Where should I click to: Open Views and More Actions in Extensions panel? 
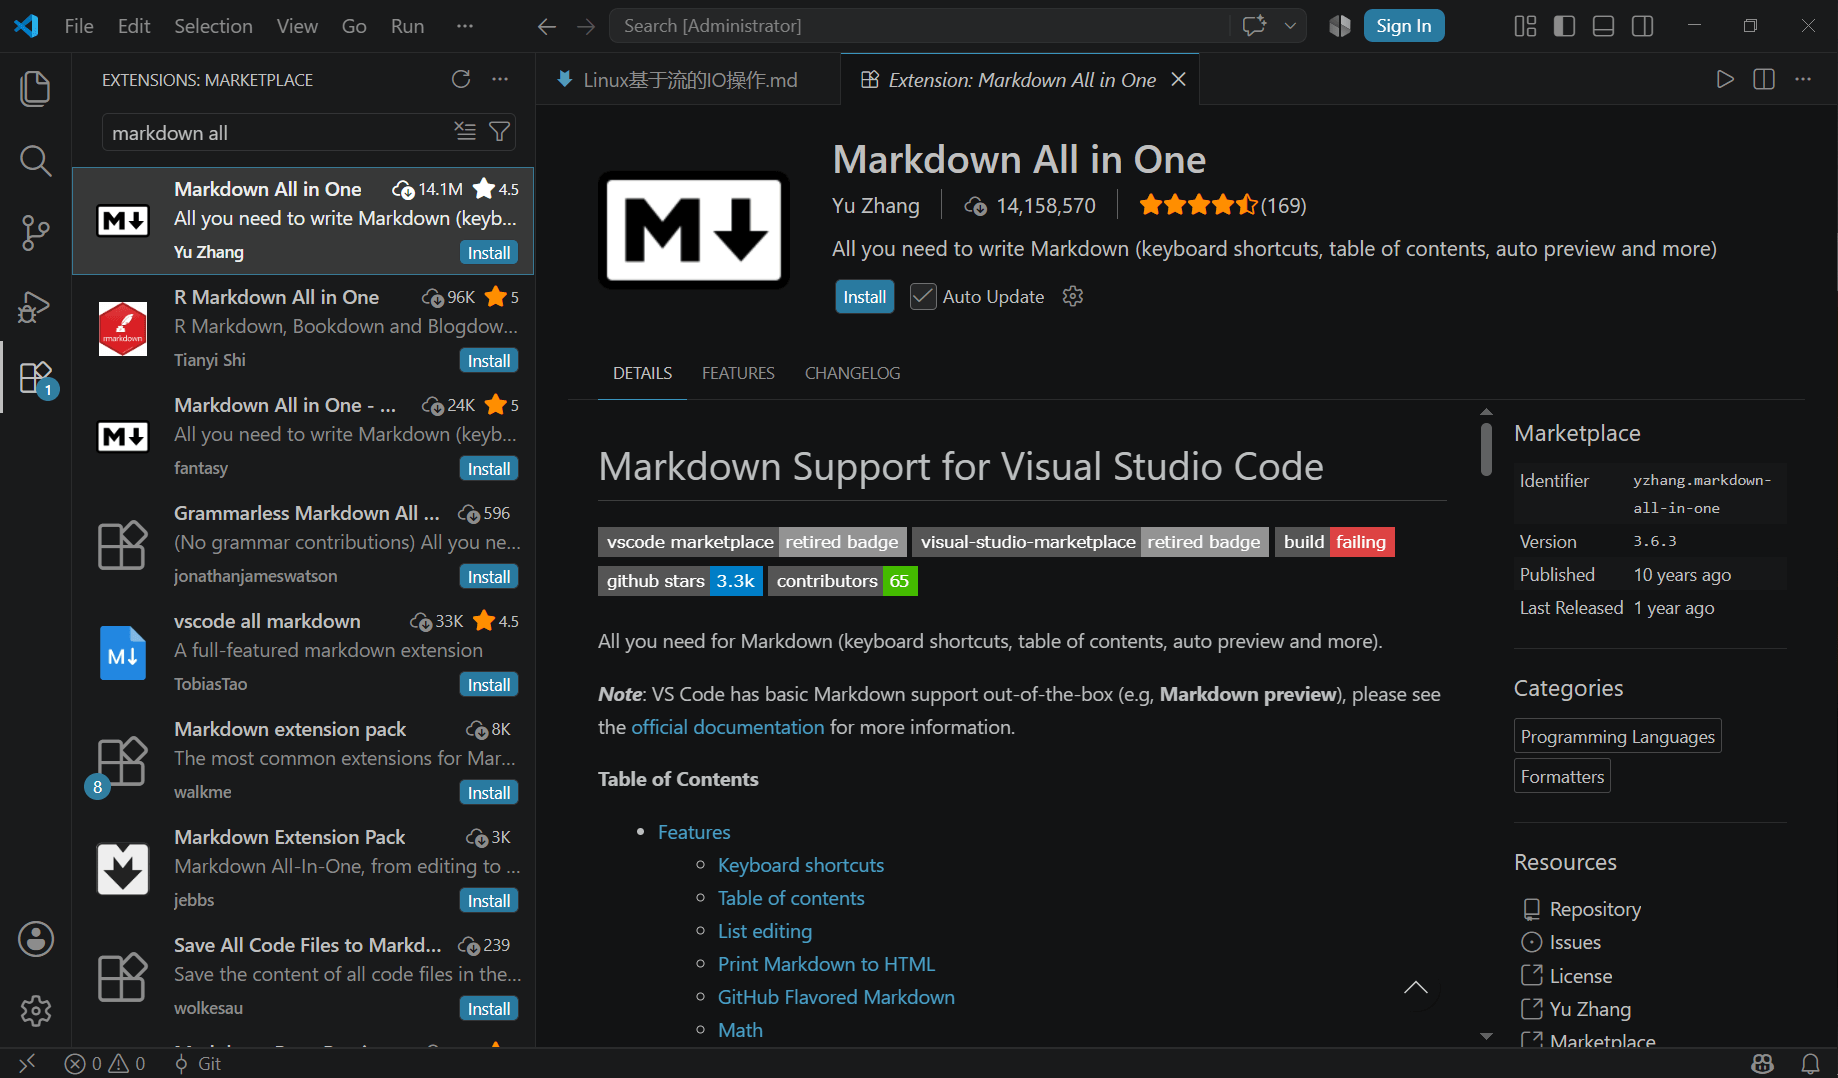click(500, 79)
